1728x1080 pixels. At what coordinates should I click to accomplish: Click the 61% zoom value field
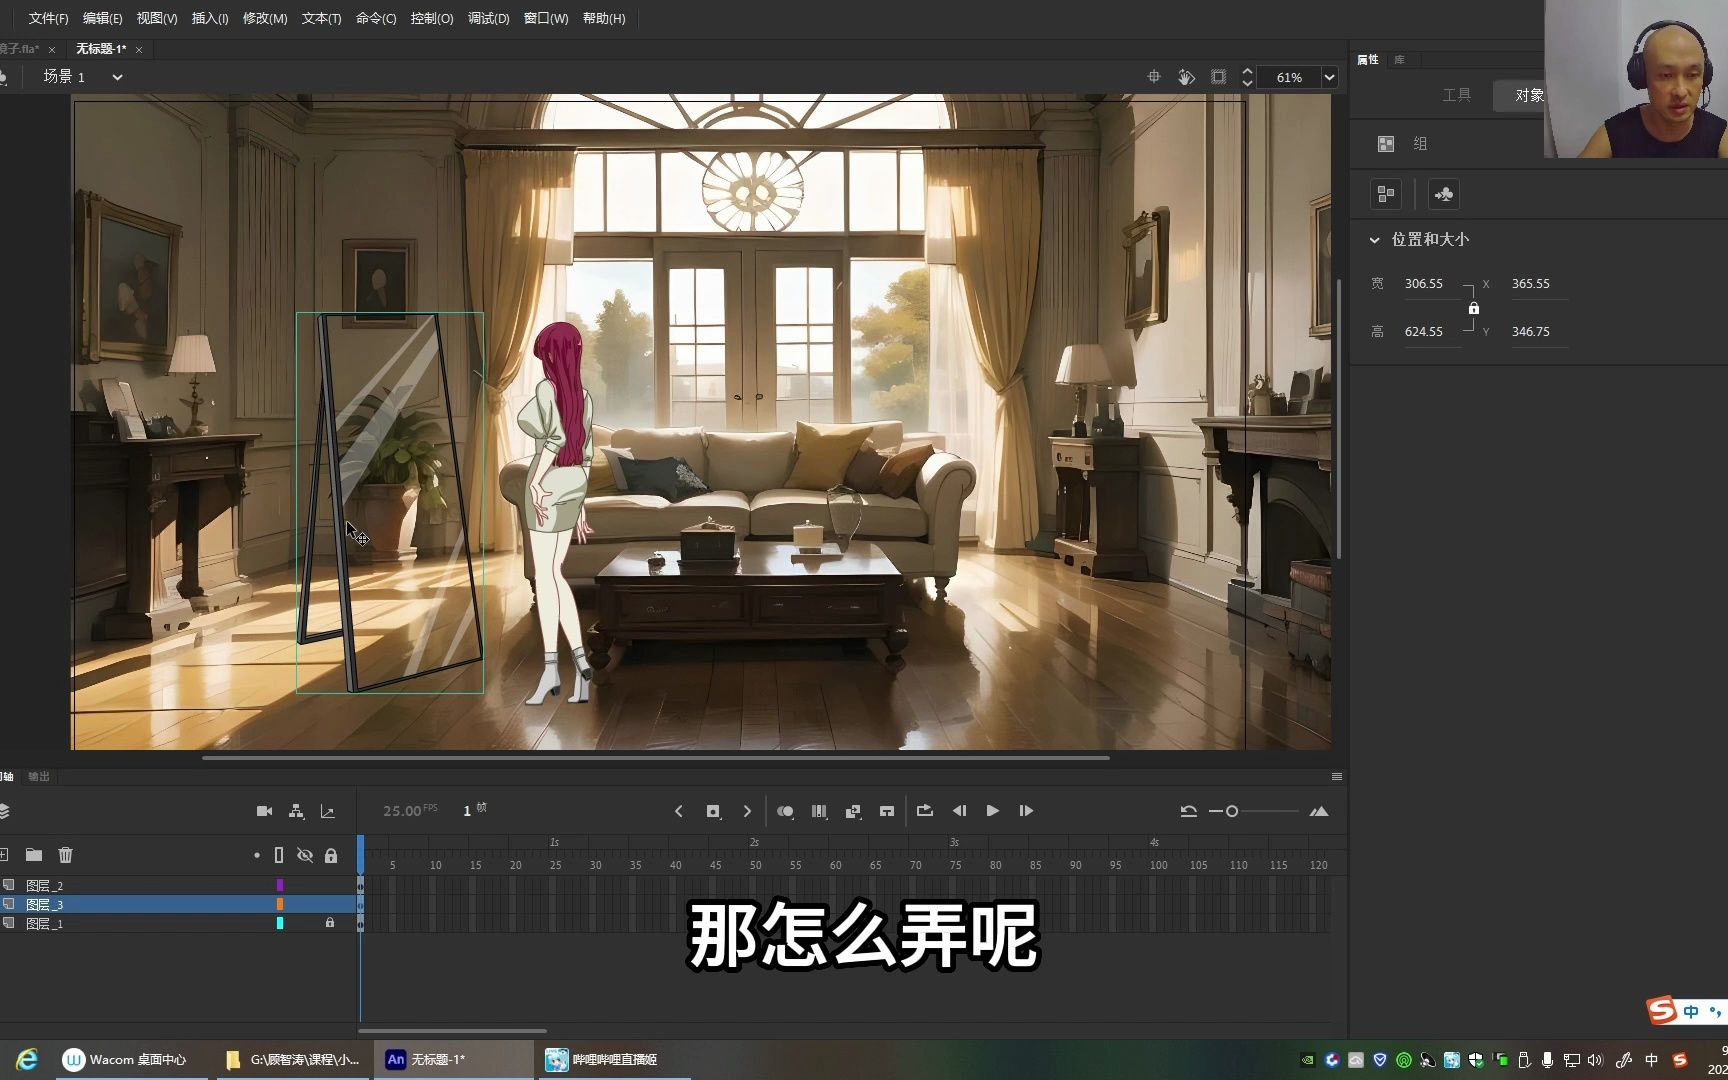tap(1290, 77)
